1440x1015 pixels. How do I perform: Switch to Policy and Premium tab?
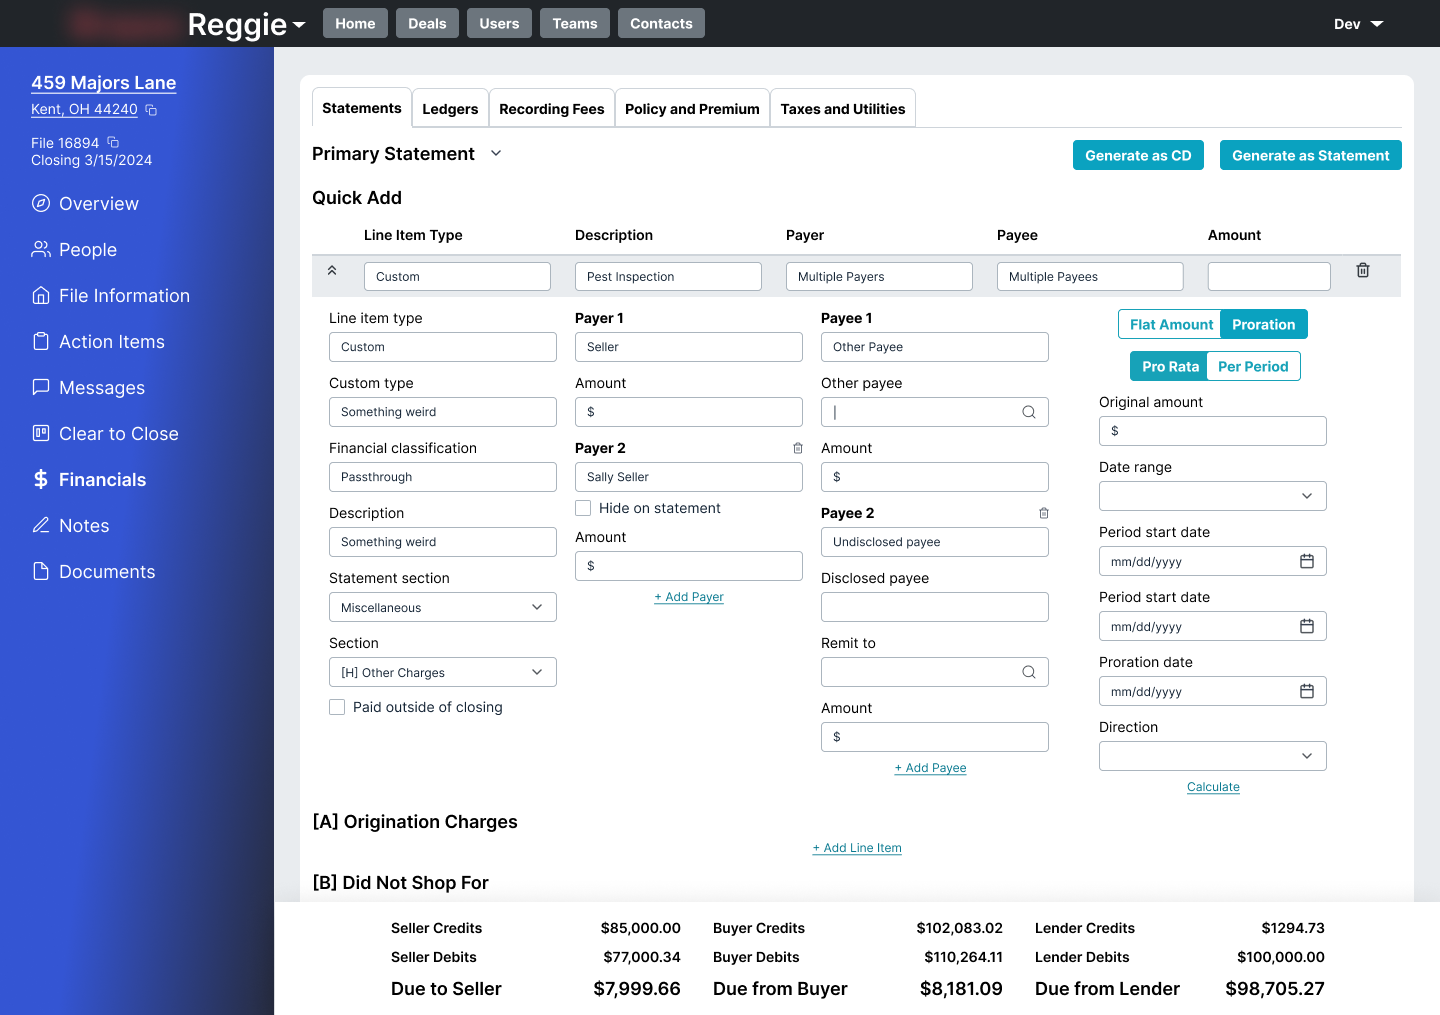click(x=692, y=109)
